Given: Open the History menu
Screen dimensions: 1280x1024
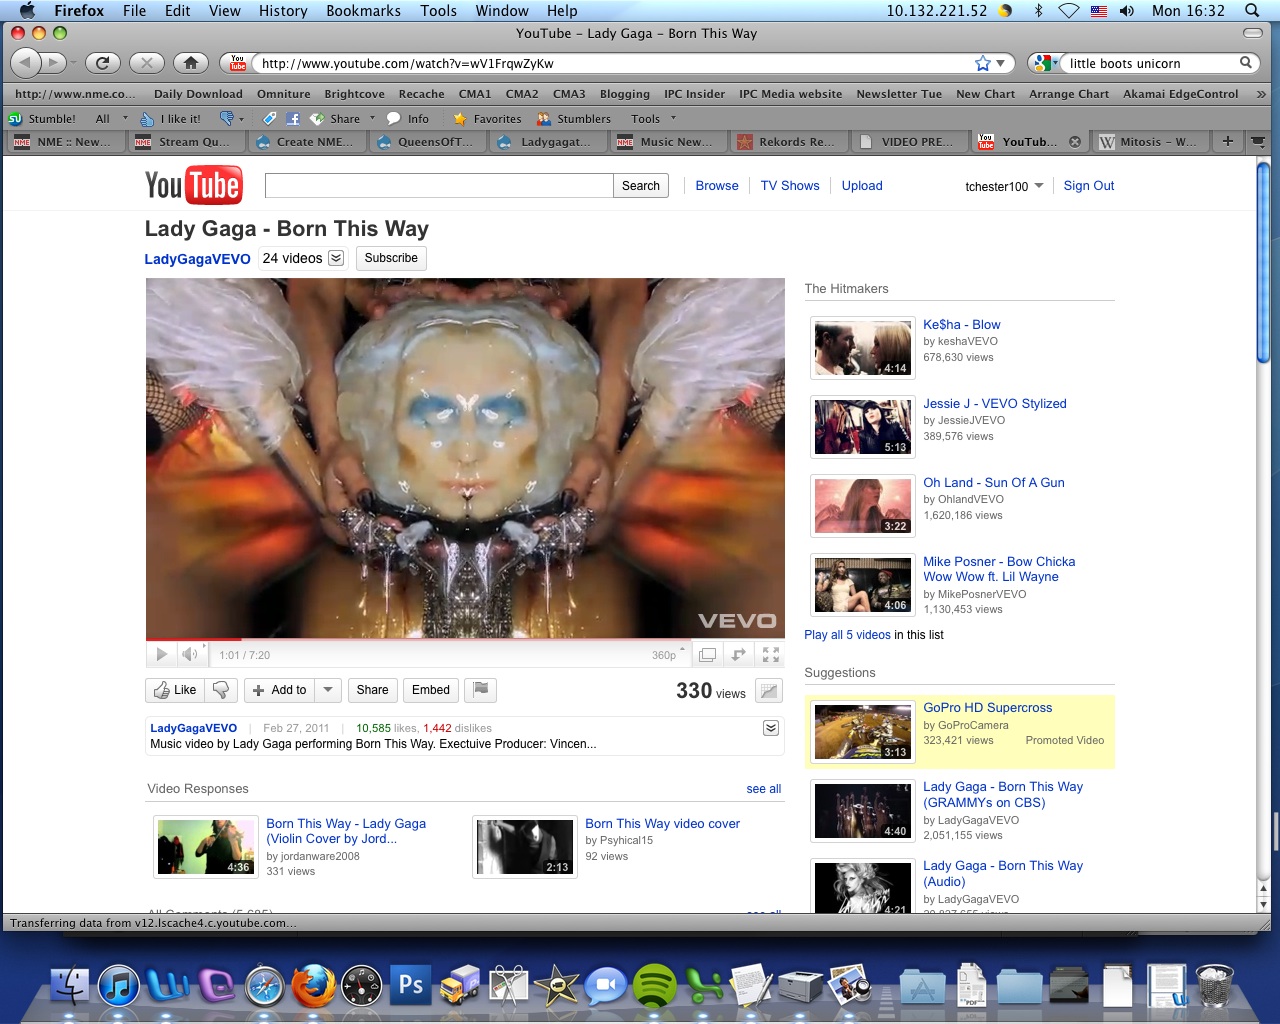Looking at the screenshot, I should pos(282,11).
